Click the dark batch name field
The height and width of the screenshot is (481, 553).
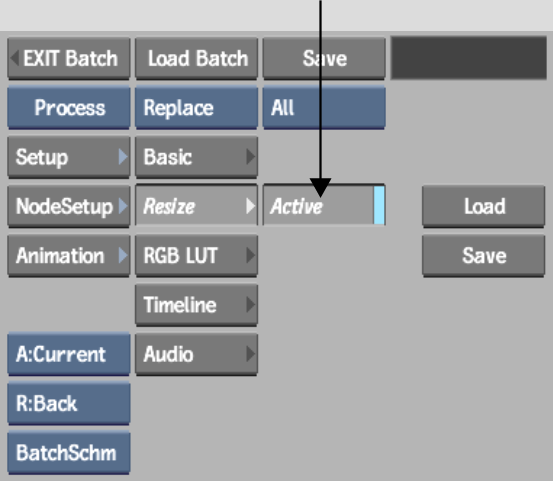click(469, 58)
